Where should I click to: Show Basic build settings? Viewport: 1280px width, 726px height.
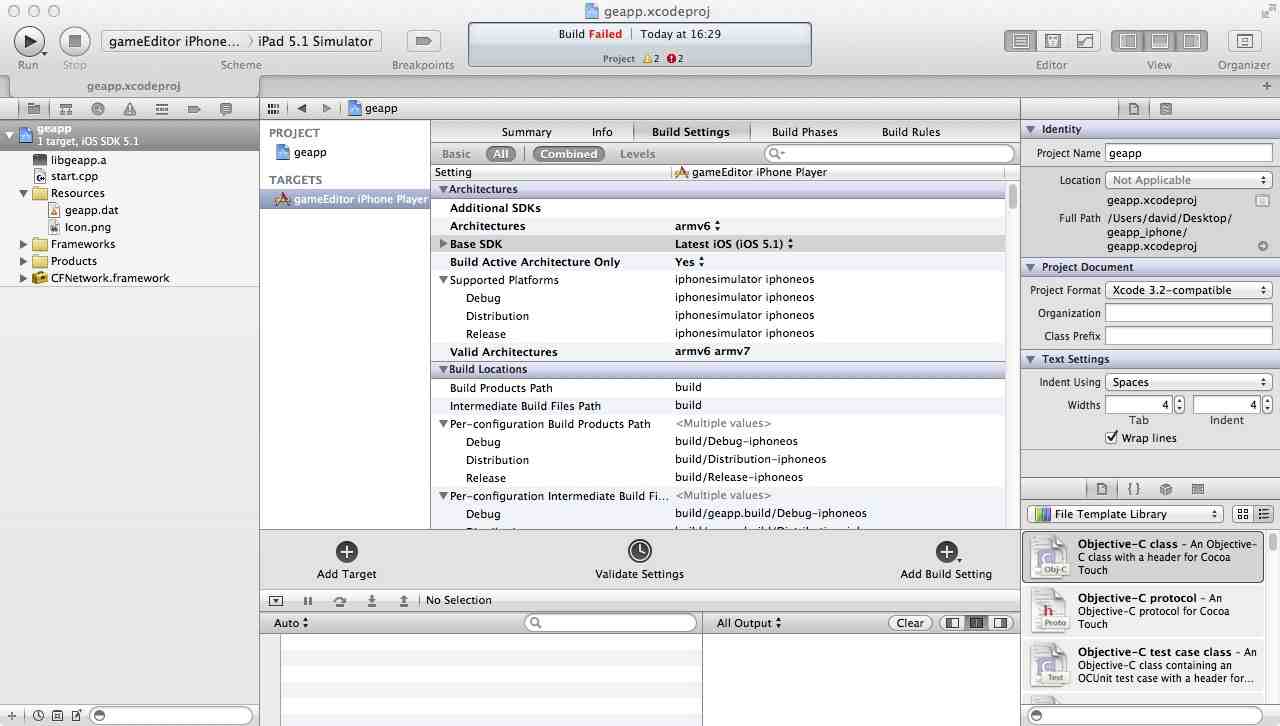456,154
